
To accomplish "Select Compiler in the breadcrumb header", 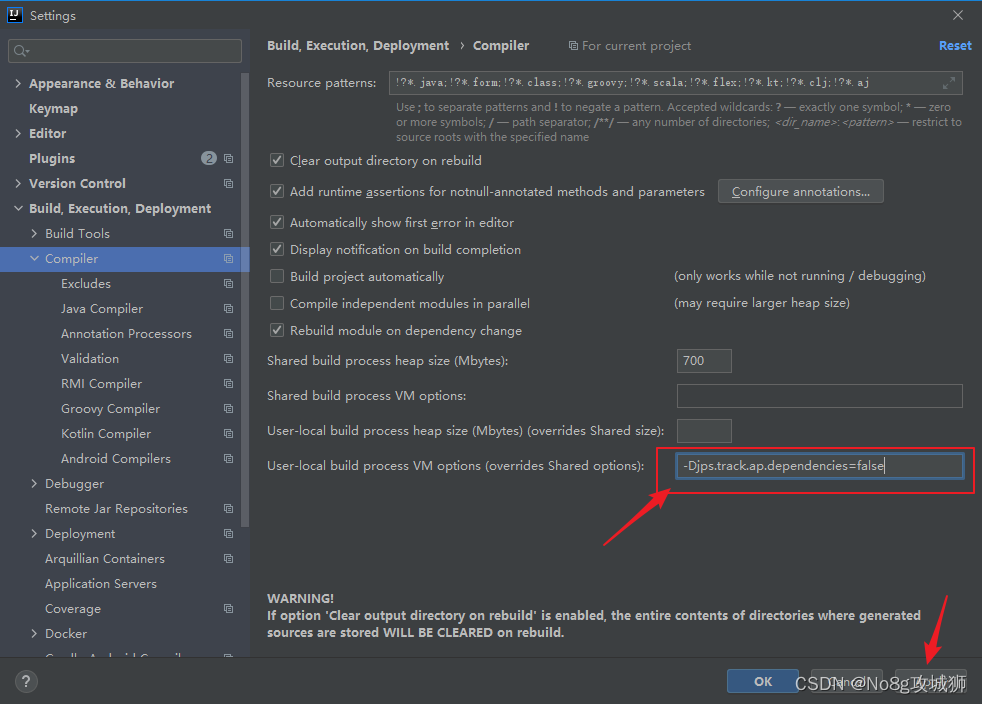I will tap(501, 45).
